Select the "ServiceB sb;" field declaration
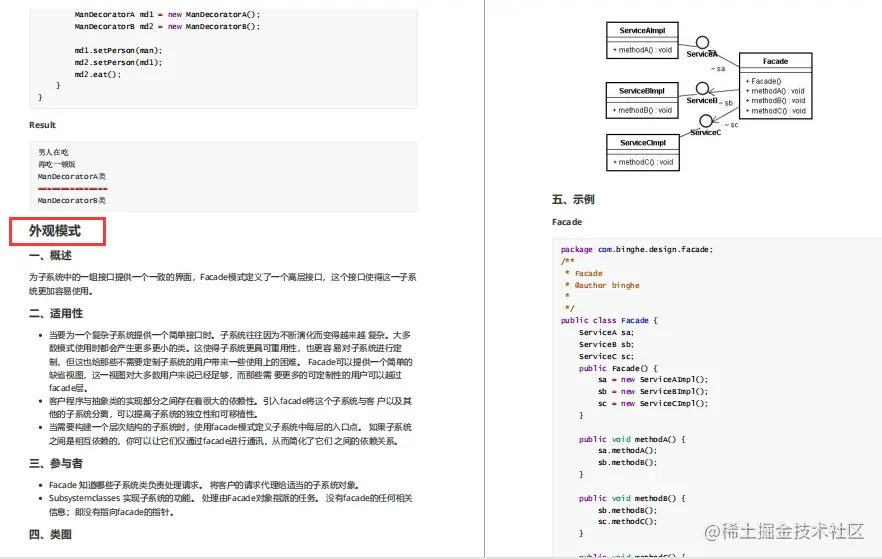 [606, 344]
